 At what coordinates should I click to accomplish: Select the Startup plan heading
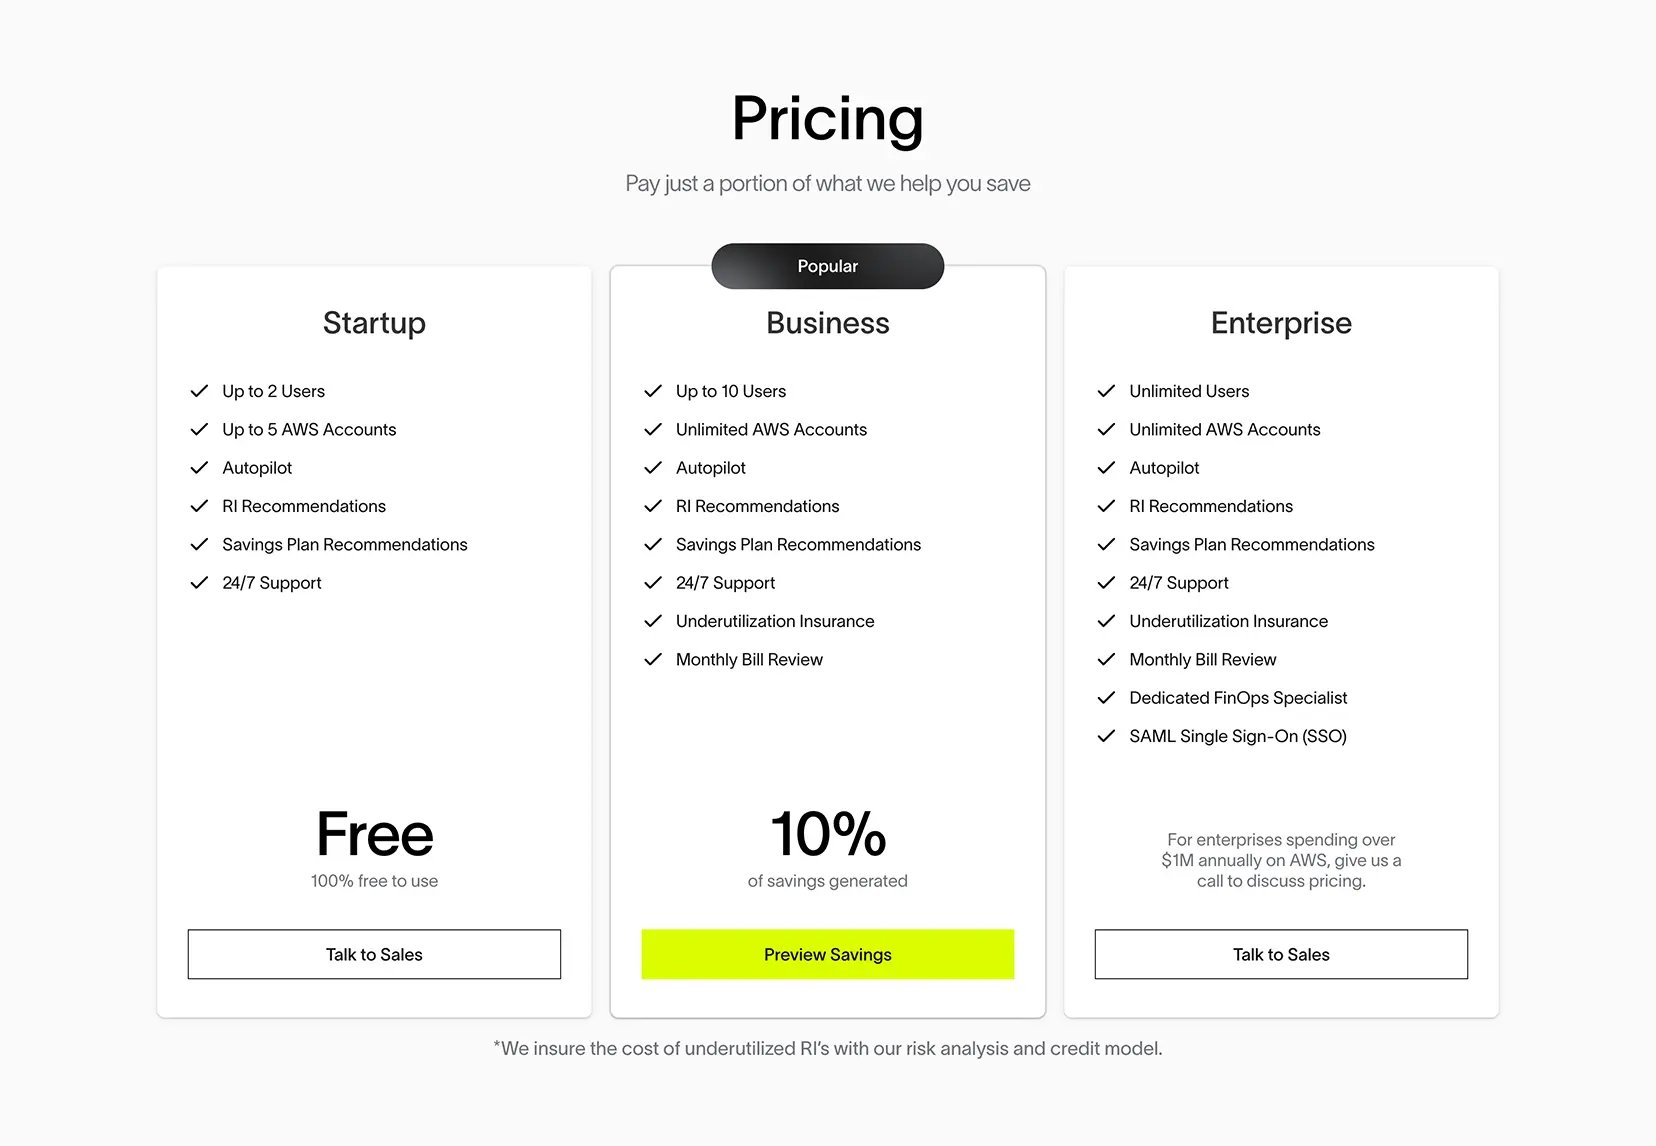(x=374, y=323)
